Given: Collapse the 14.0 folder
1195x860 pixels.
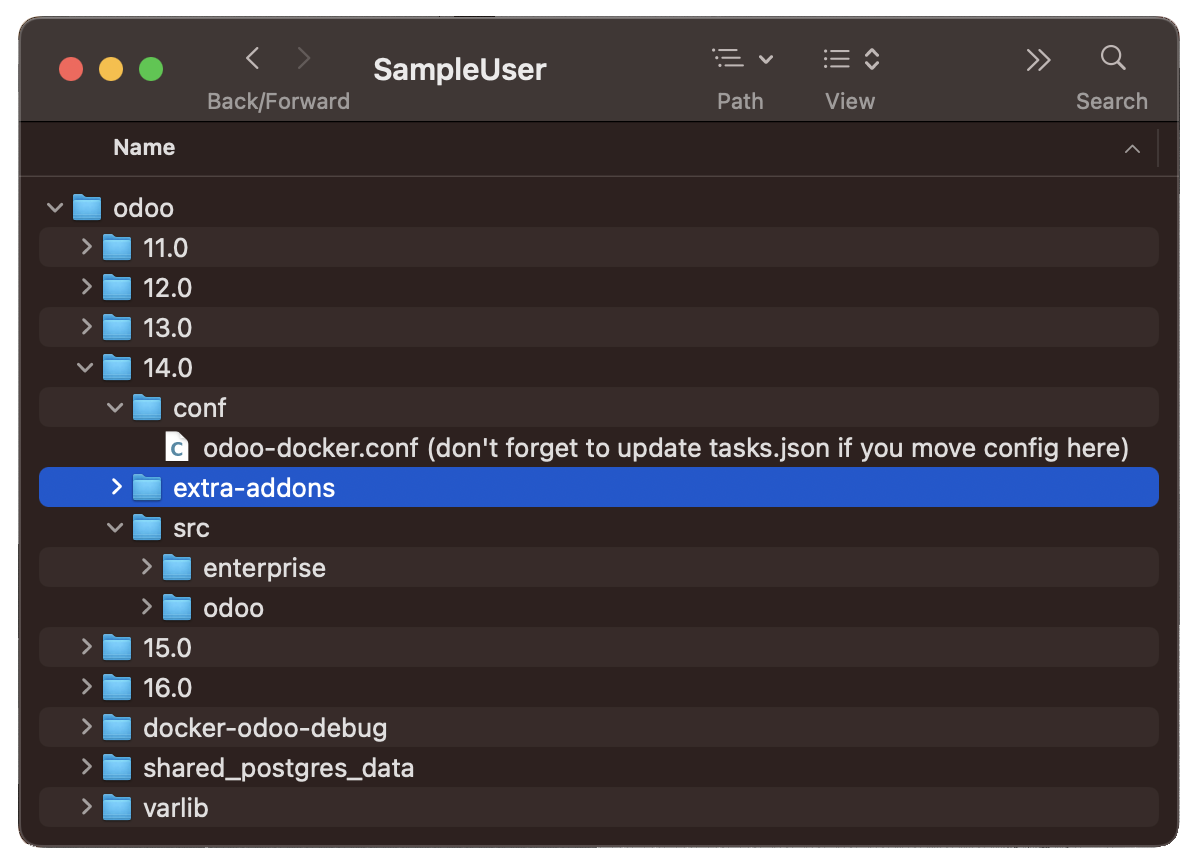Looking at the screenshot, I should click(86, 368).
